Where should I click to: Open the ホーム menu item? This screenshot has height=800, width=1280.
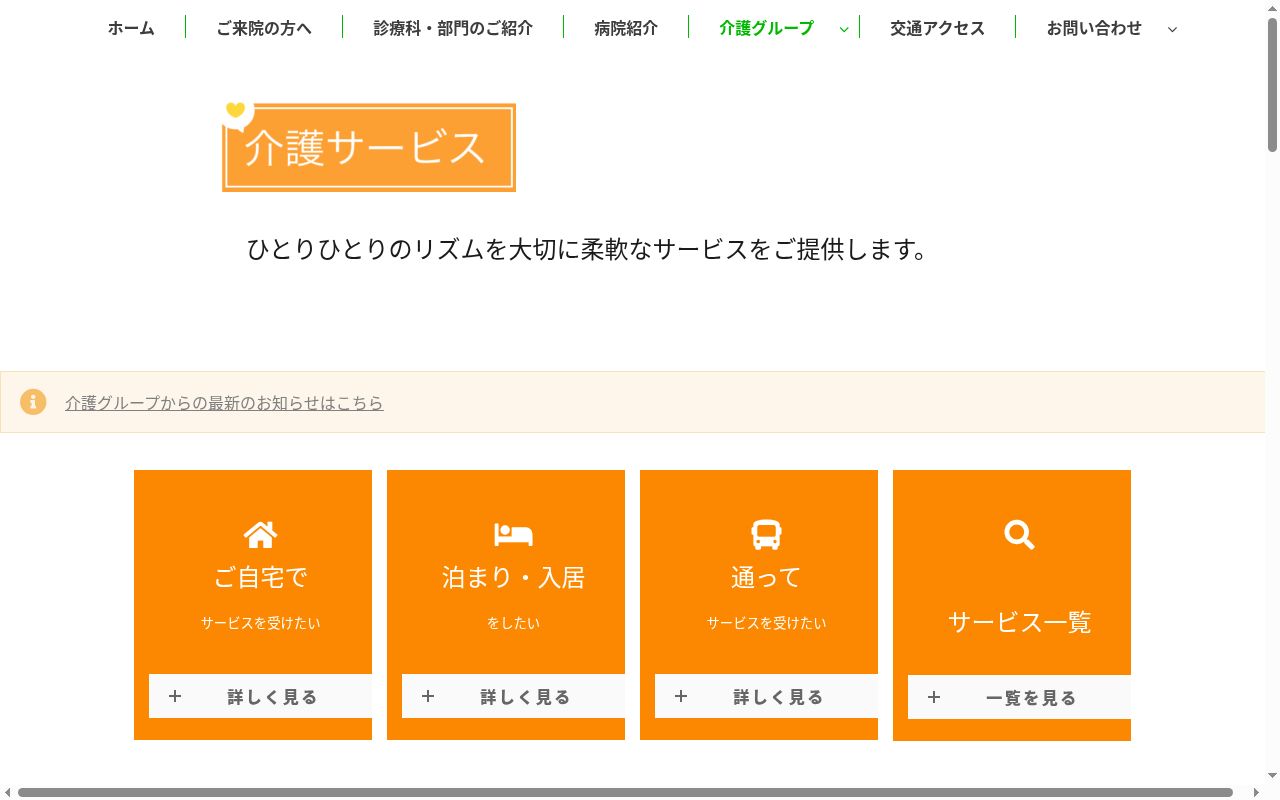(x=131, y=28)
